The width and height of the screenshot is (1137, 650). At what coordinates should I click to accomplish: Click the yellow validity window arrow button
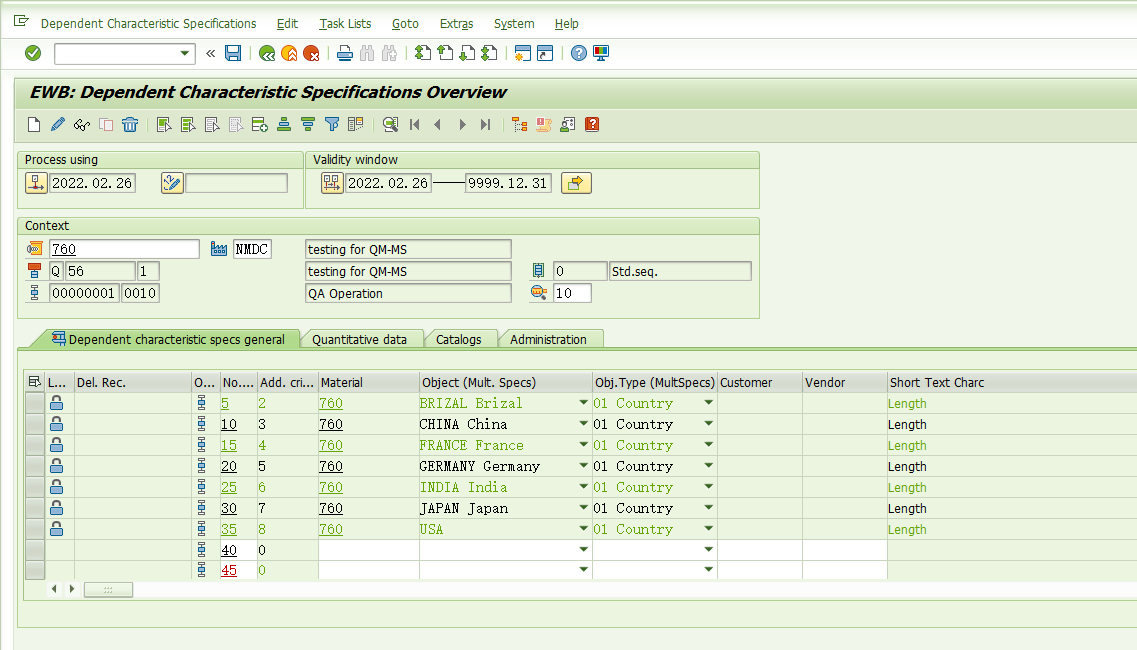point(576,183)
